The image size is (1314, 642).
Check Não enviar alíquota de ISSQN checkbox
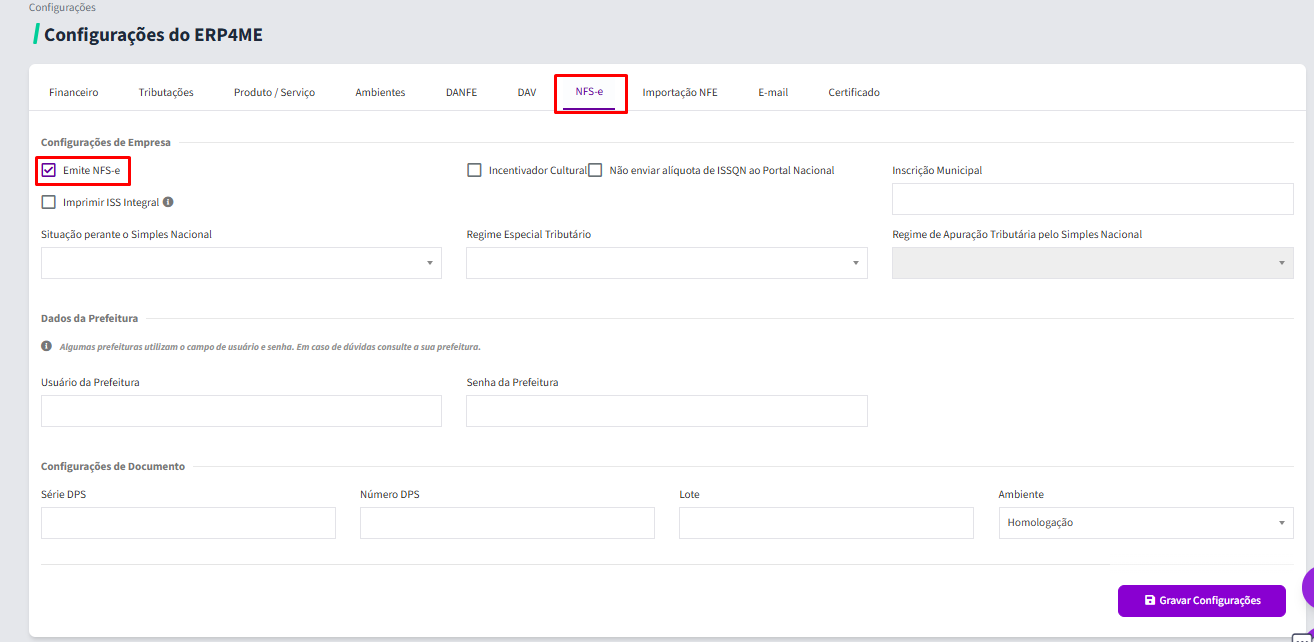click(x=595, y=170)
